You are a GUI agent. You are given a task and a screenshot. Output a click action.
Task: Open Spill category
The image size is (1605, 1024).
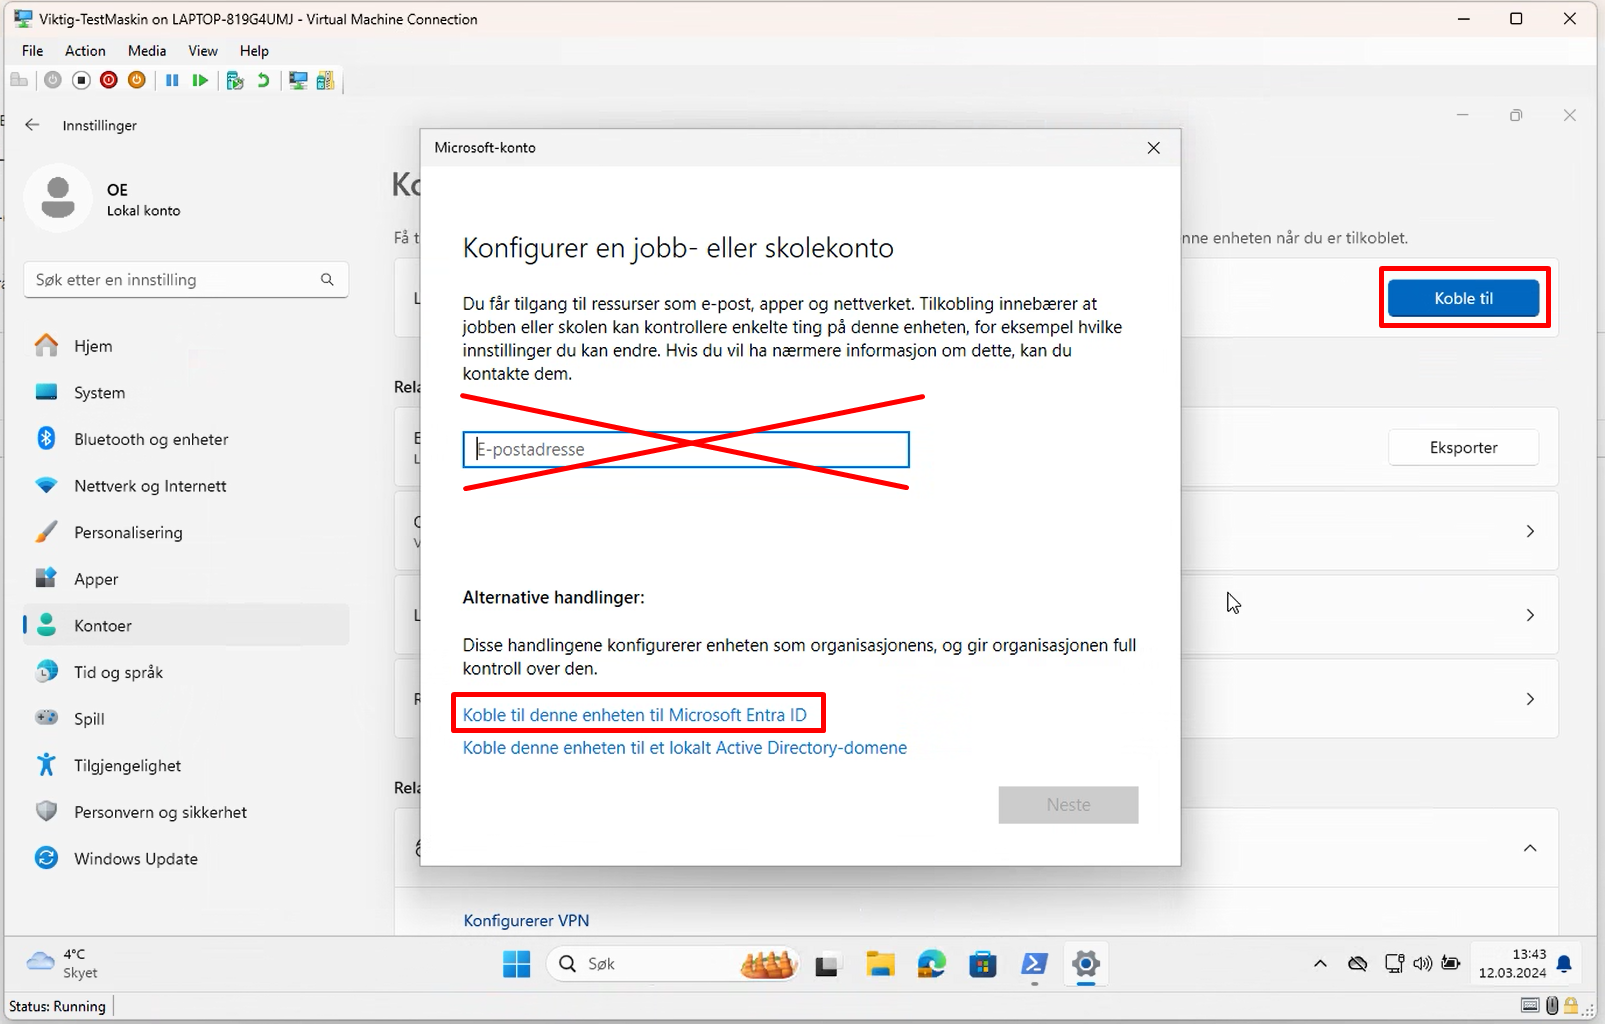click(186, 719)
